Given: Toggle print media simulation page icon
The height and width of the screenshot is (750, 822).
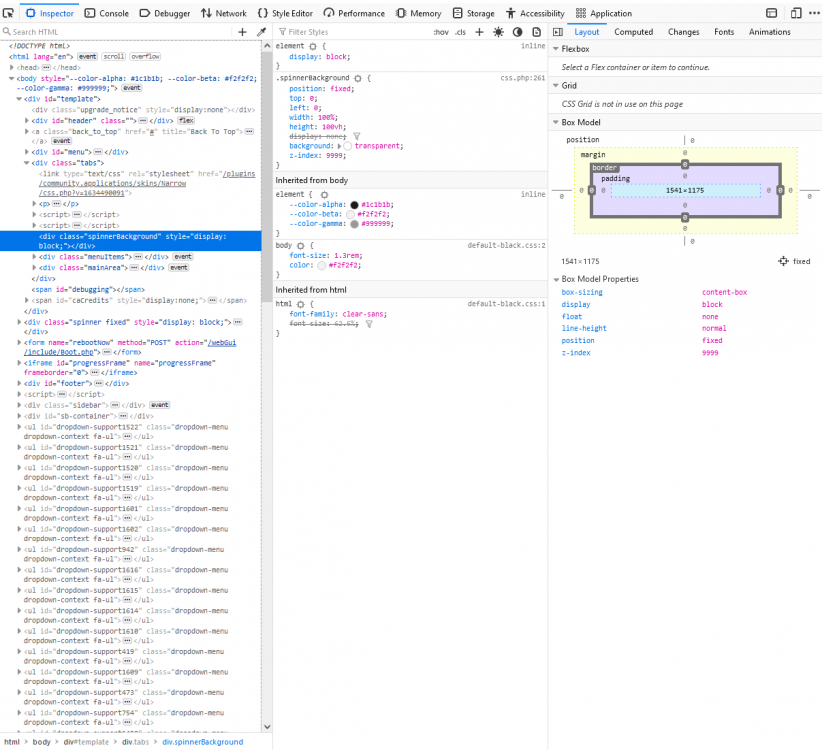Looking at the screenshot, I should point(536,32).
